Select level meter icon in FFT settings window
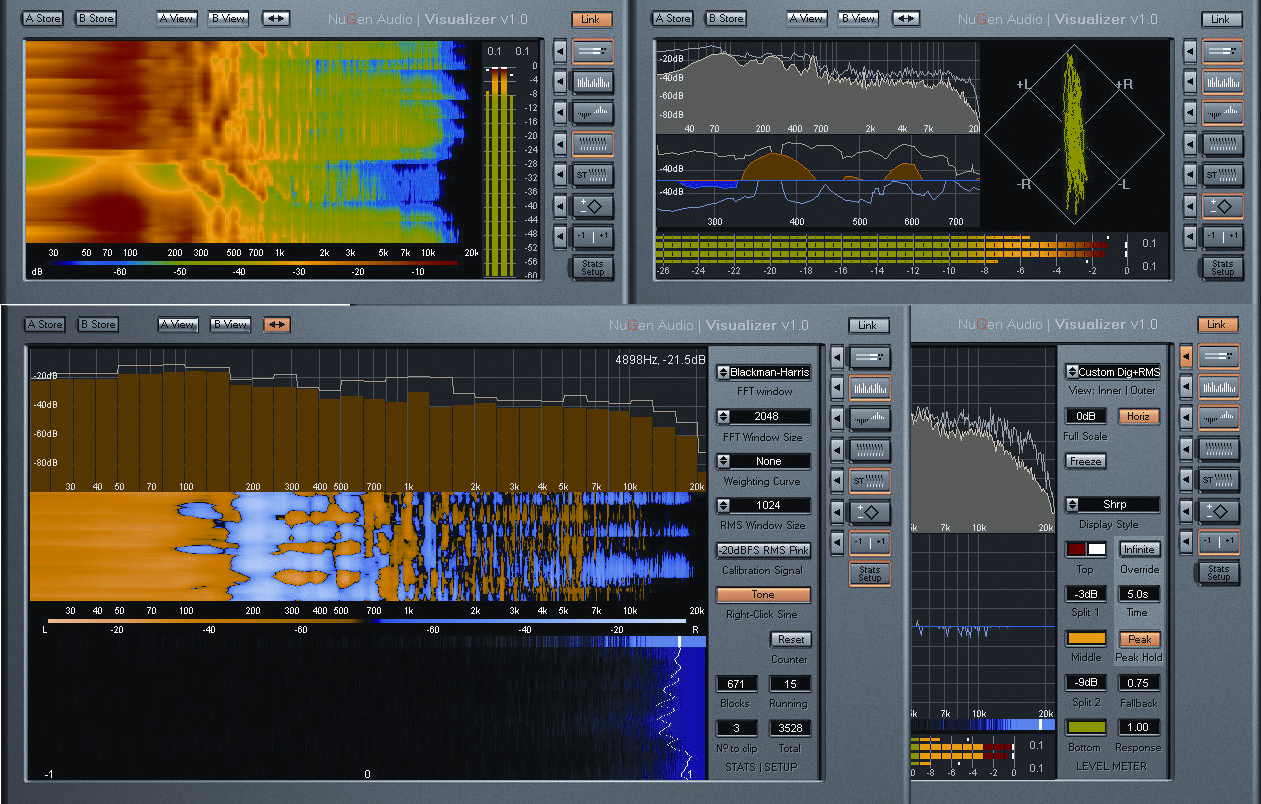This screenshot has width=1261, height=804. click(x=870, y=357)
